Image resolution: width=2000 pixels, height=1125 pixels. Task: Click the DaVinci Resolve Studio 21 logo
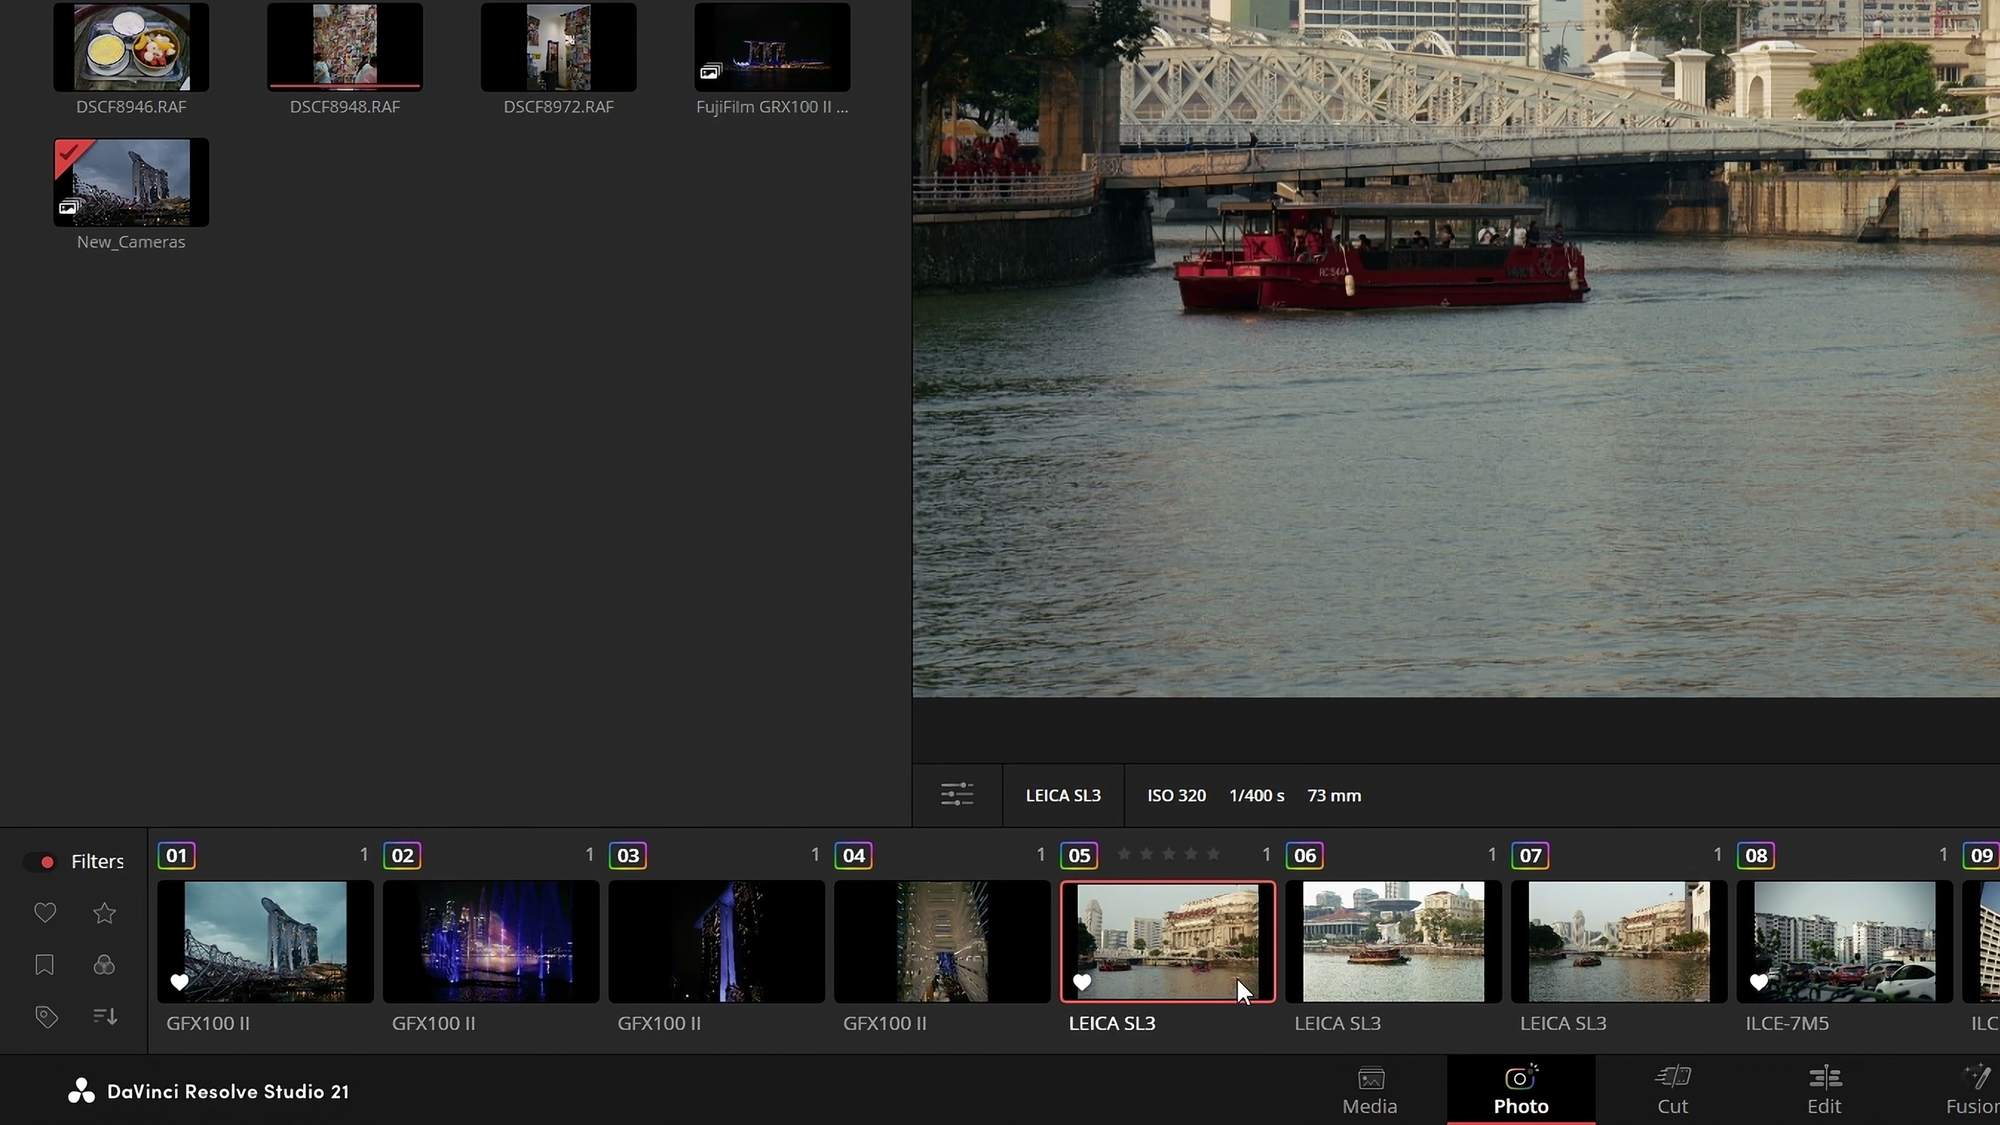(x=81, y=1091)
